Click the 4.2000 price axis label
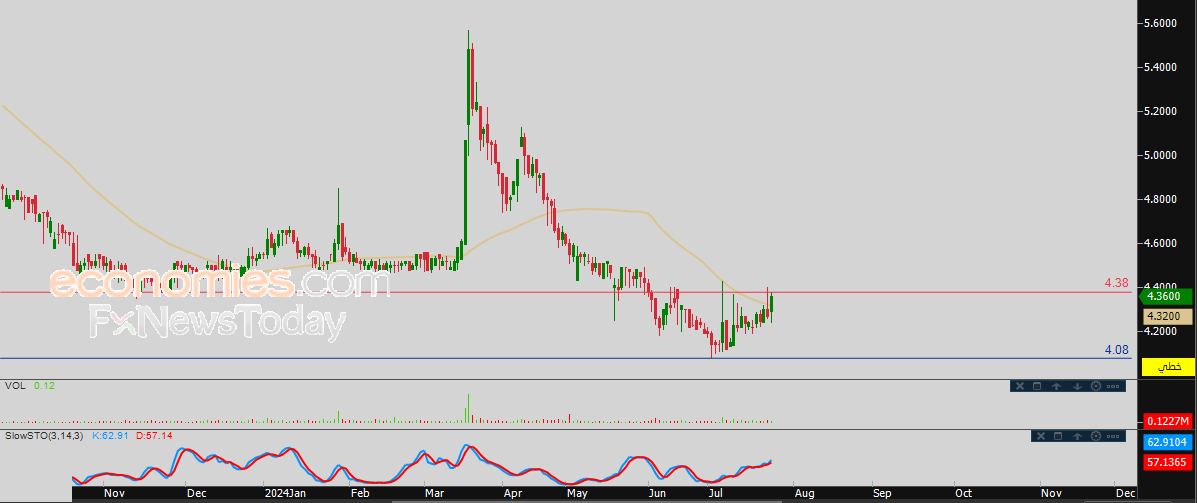 coord(1160,331)
